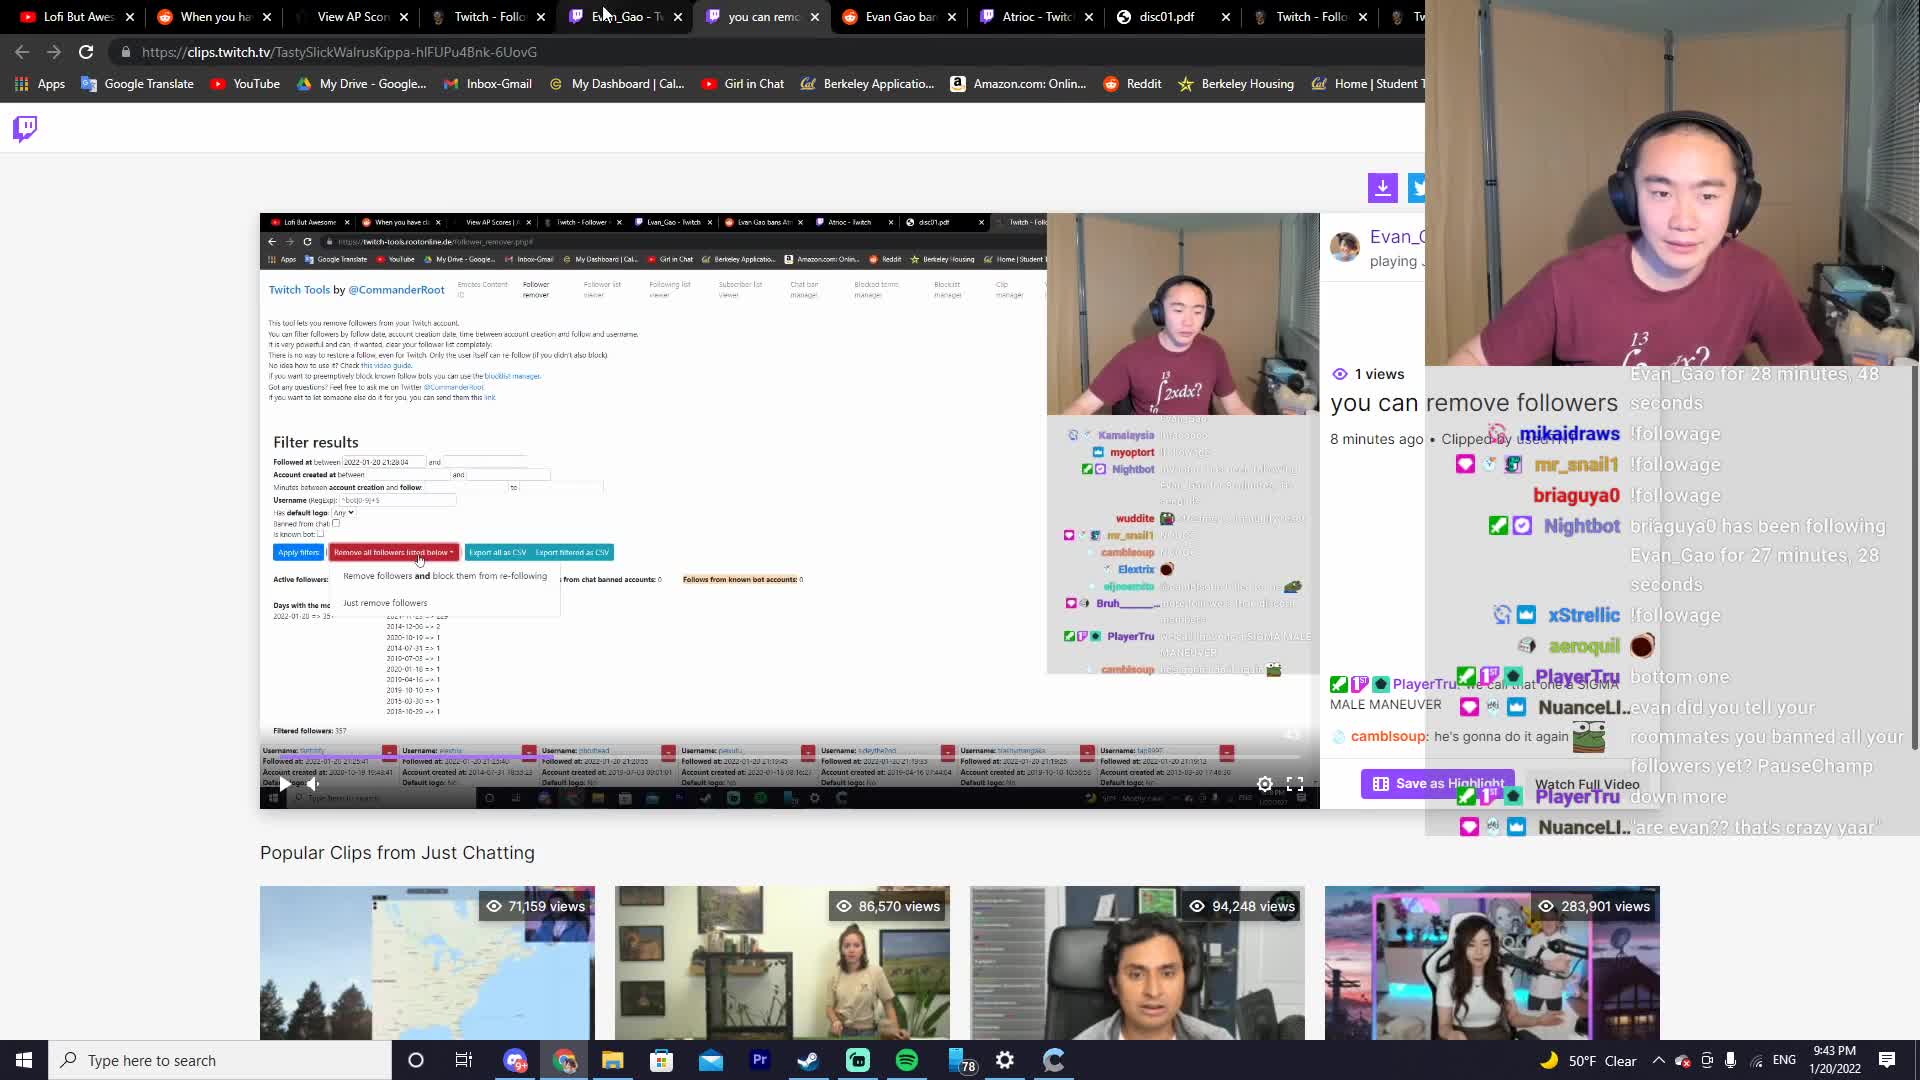Open Windows Settings from the taskbar
The height and width of the screenshot is (1080, 1920).
[1005, 1060]
